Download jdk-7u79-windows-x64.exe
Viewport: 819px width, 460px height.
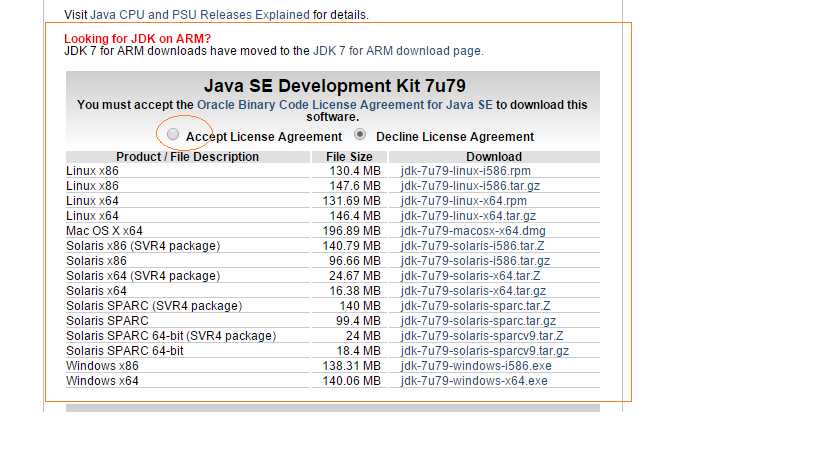pyautogui.click(x=474, y=381)
